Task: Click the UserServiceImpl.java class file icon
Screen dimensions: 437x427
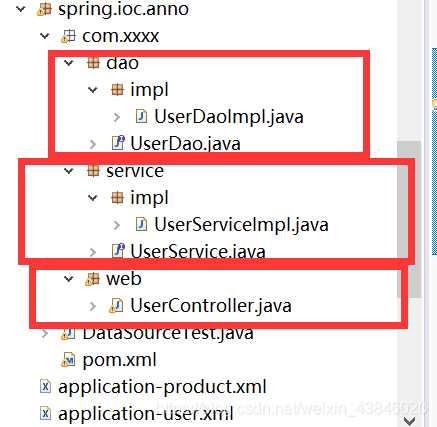Action: [x=141, y=224]
